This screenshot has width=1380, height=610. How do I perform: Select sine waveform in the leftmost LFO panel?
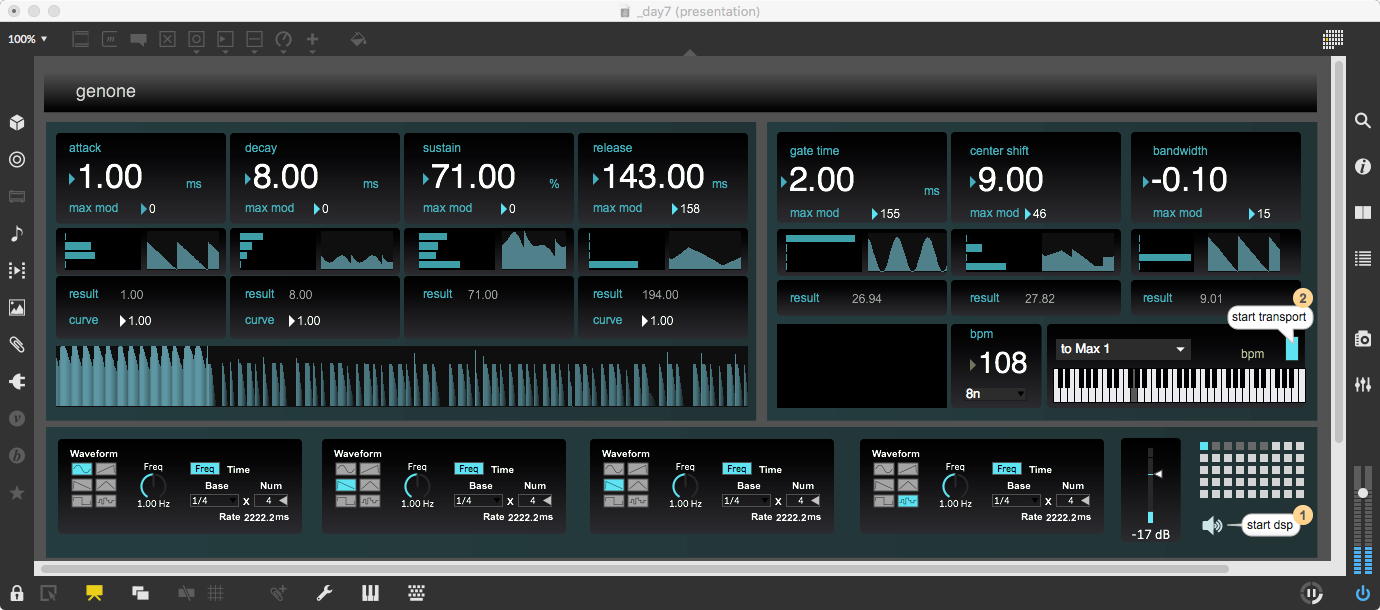click(x=81, y=469)
